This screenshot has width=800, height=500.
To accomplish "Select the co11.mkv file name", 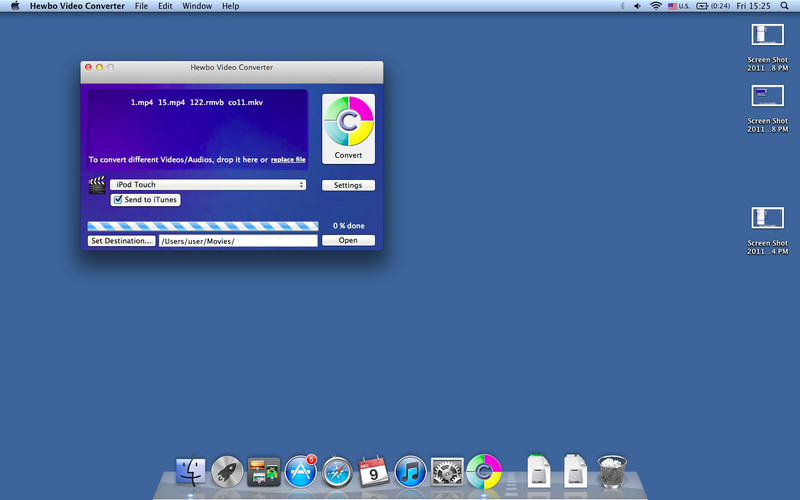I will coord(245,103).
